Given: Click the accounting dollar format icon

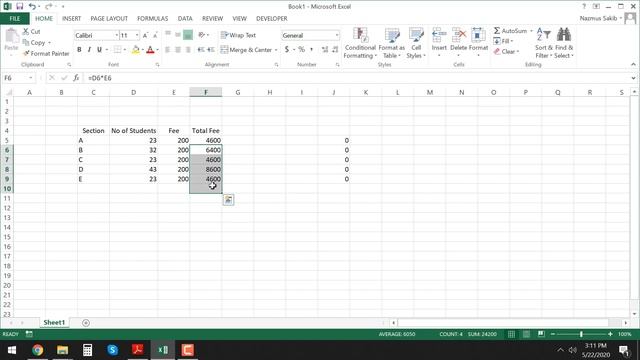Looking at the screenshot, I should [x=287, y=49].
